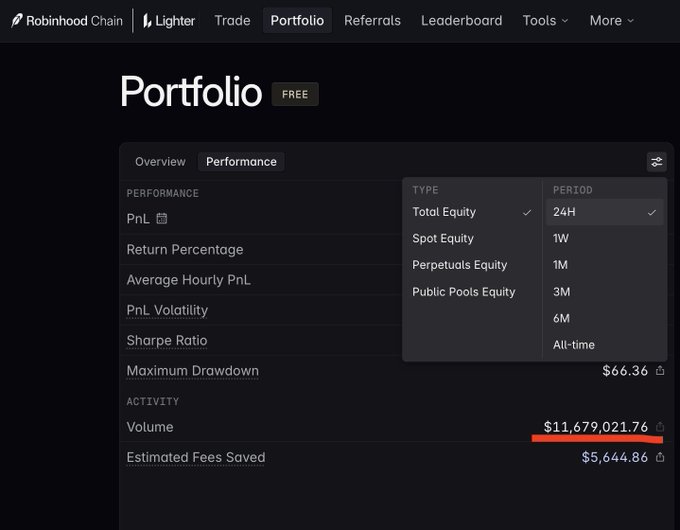Click the Maximum Drawdown label
Image resolution: width=680 pixels, height=530 pixels.
click(193, 371)
